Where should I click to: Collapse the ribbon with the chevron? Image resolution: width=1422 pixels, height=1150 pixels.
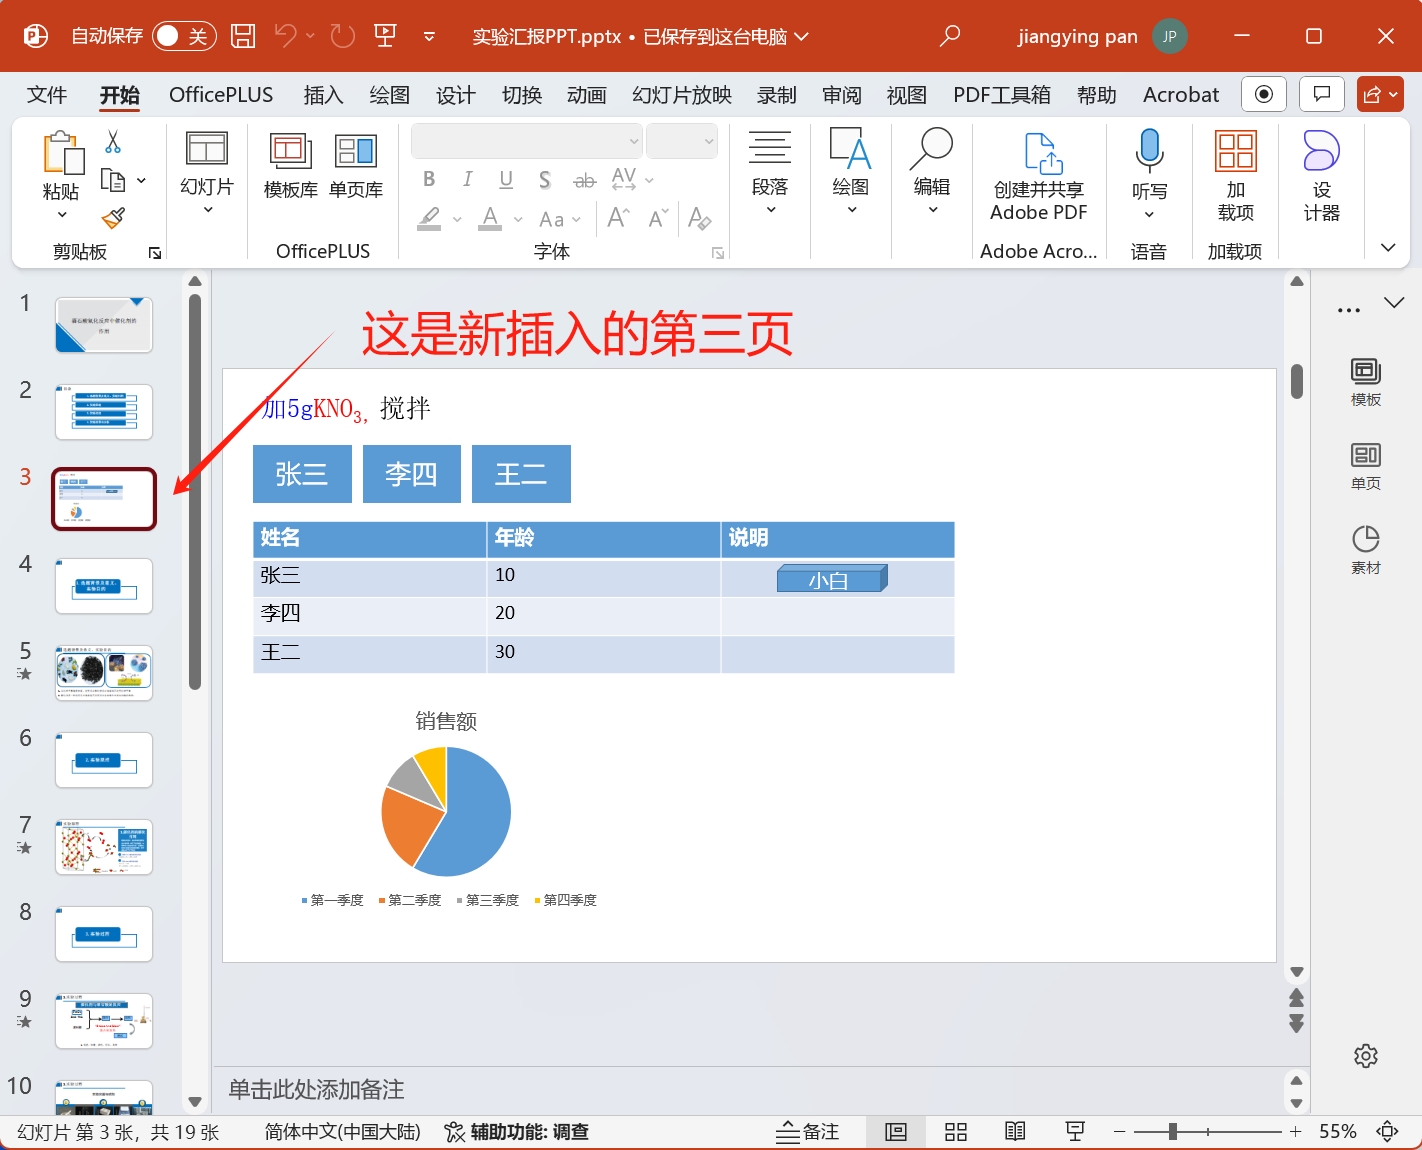click(1387, 247)
